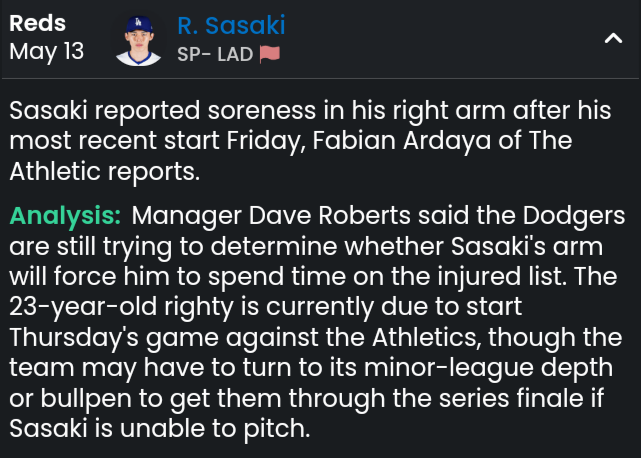641x458 pixels.
Task: Click "Thursday's game against the Athletics" text
Action: coord(244,338)
